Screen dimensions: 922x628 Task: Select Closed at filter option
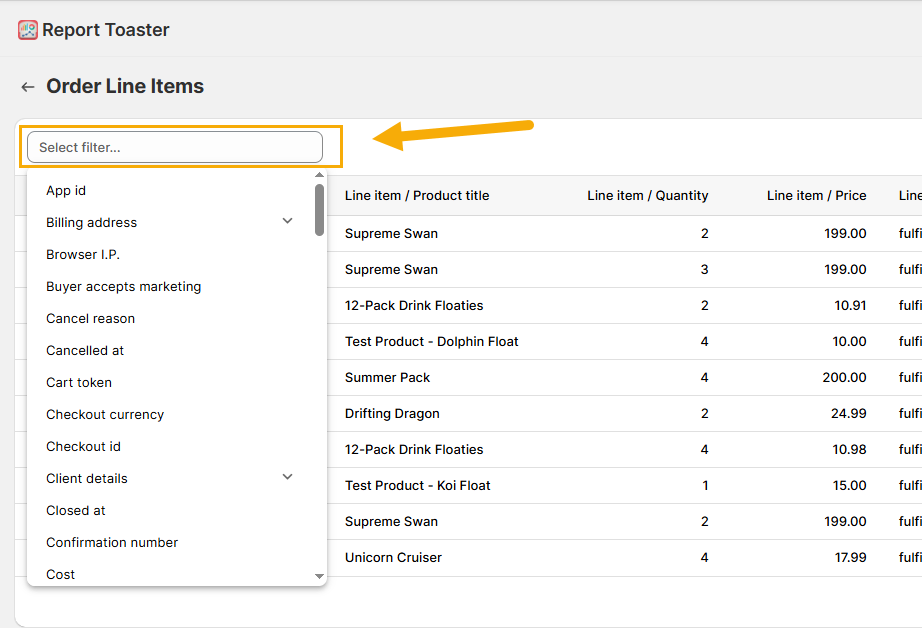click(76, 510)
